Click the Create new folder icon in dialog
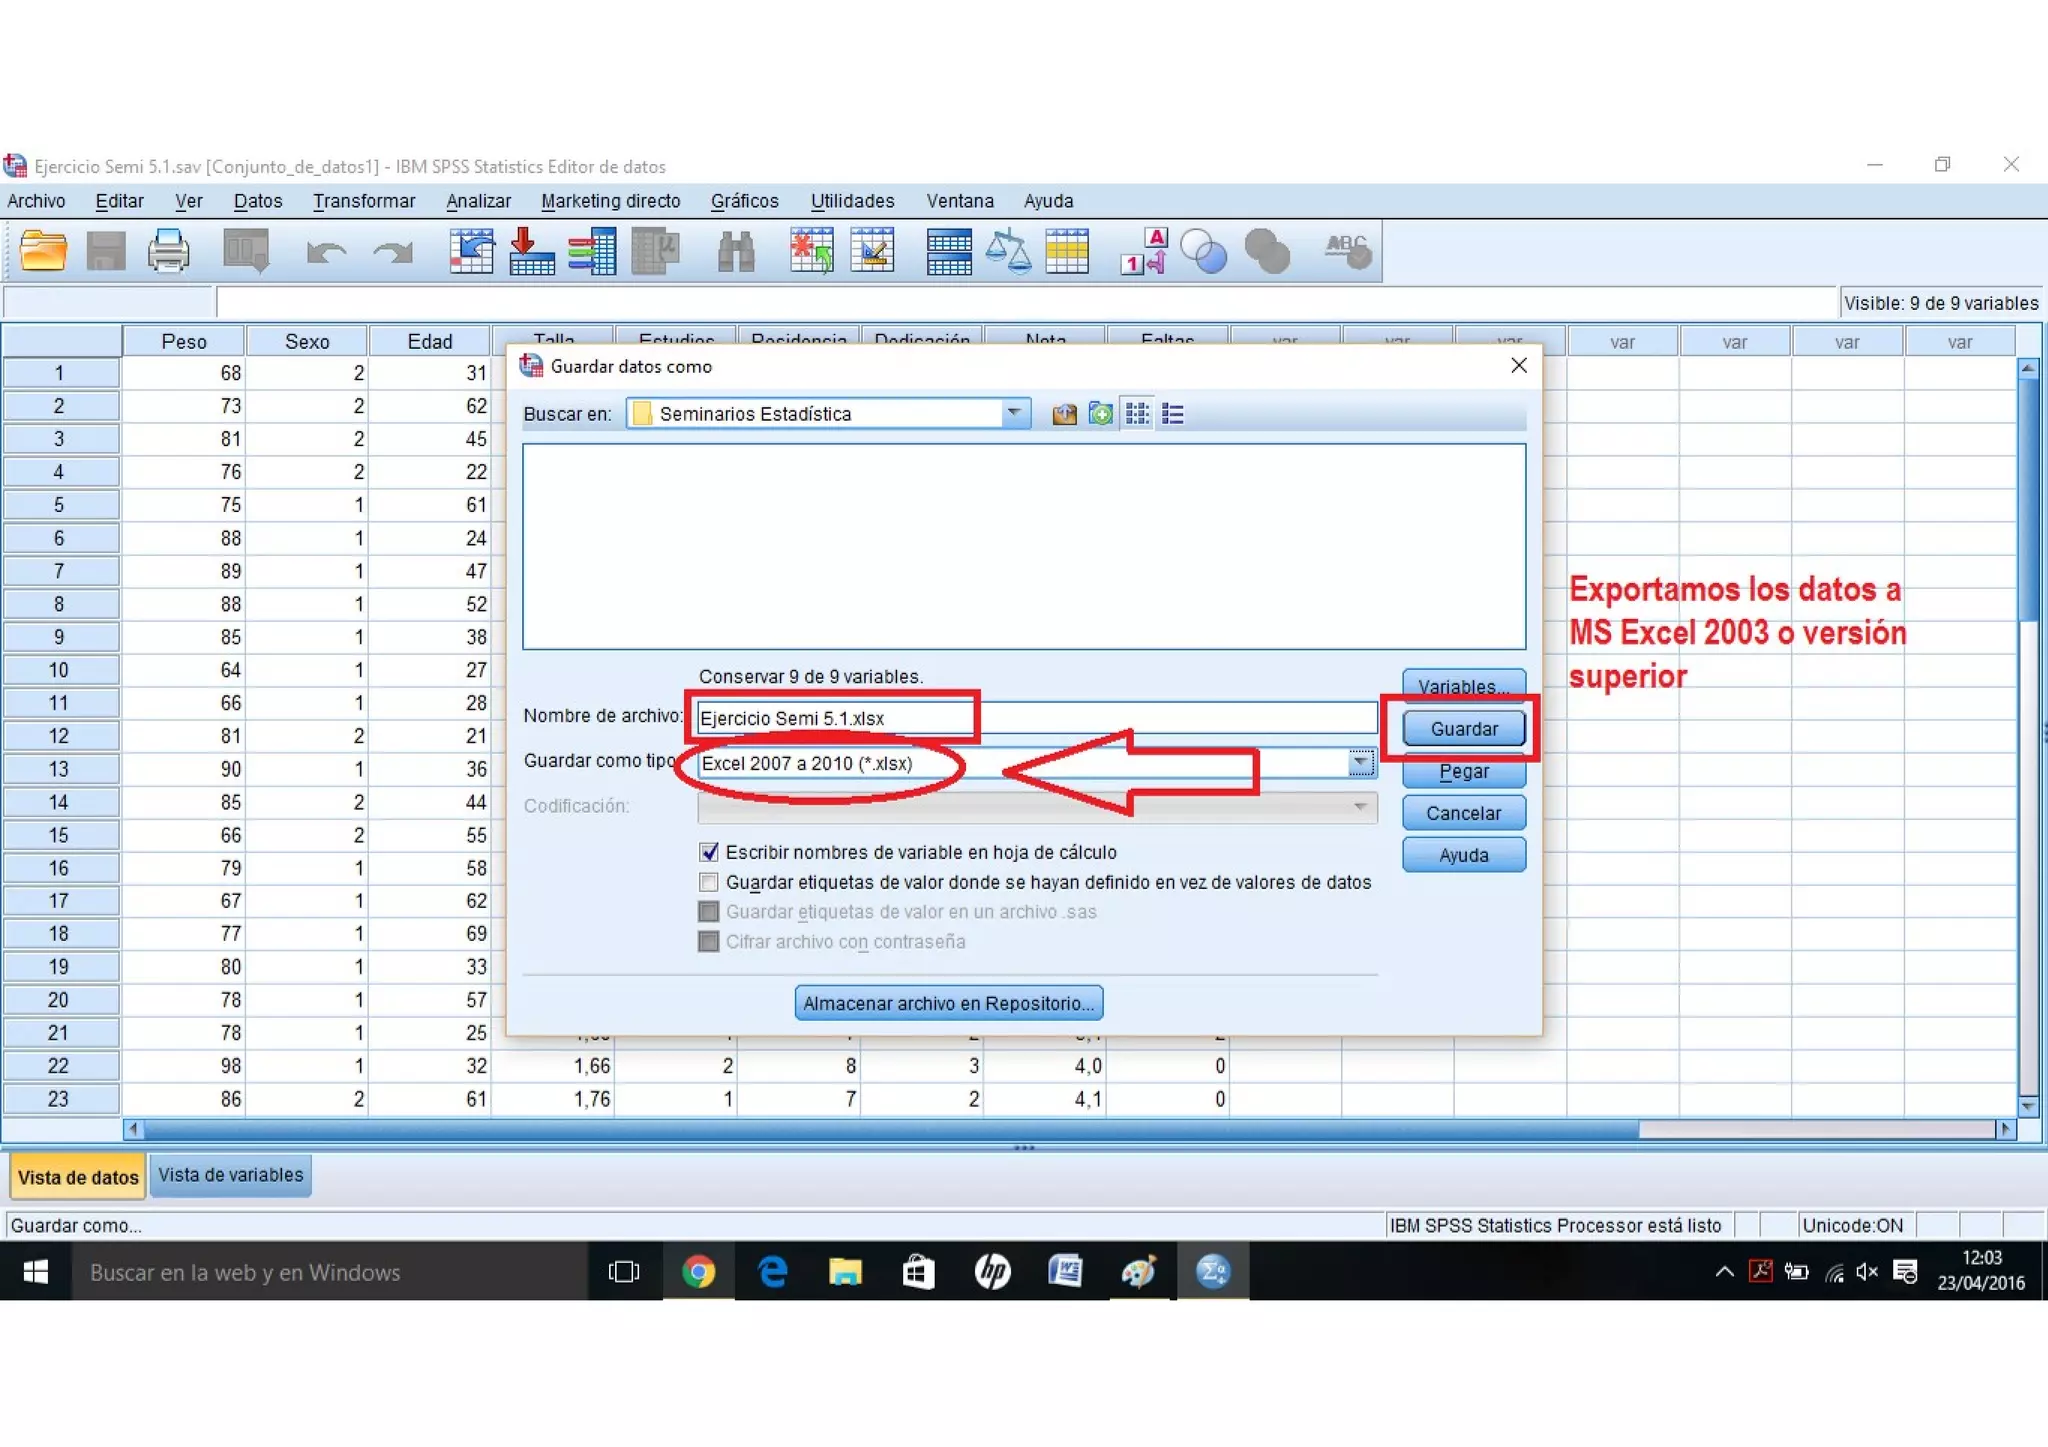 pos(1100,414)
